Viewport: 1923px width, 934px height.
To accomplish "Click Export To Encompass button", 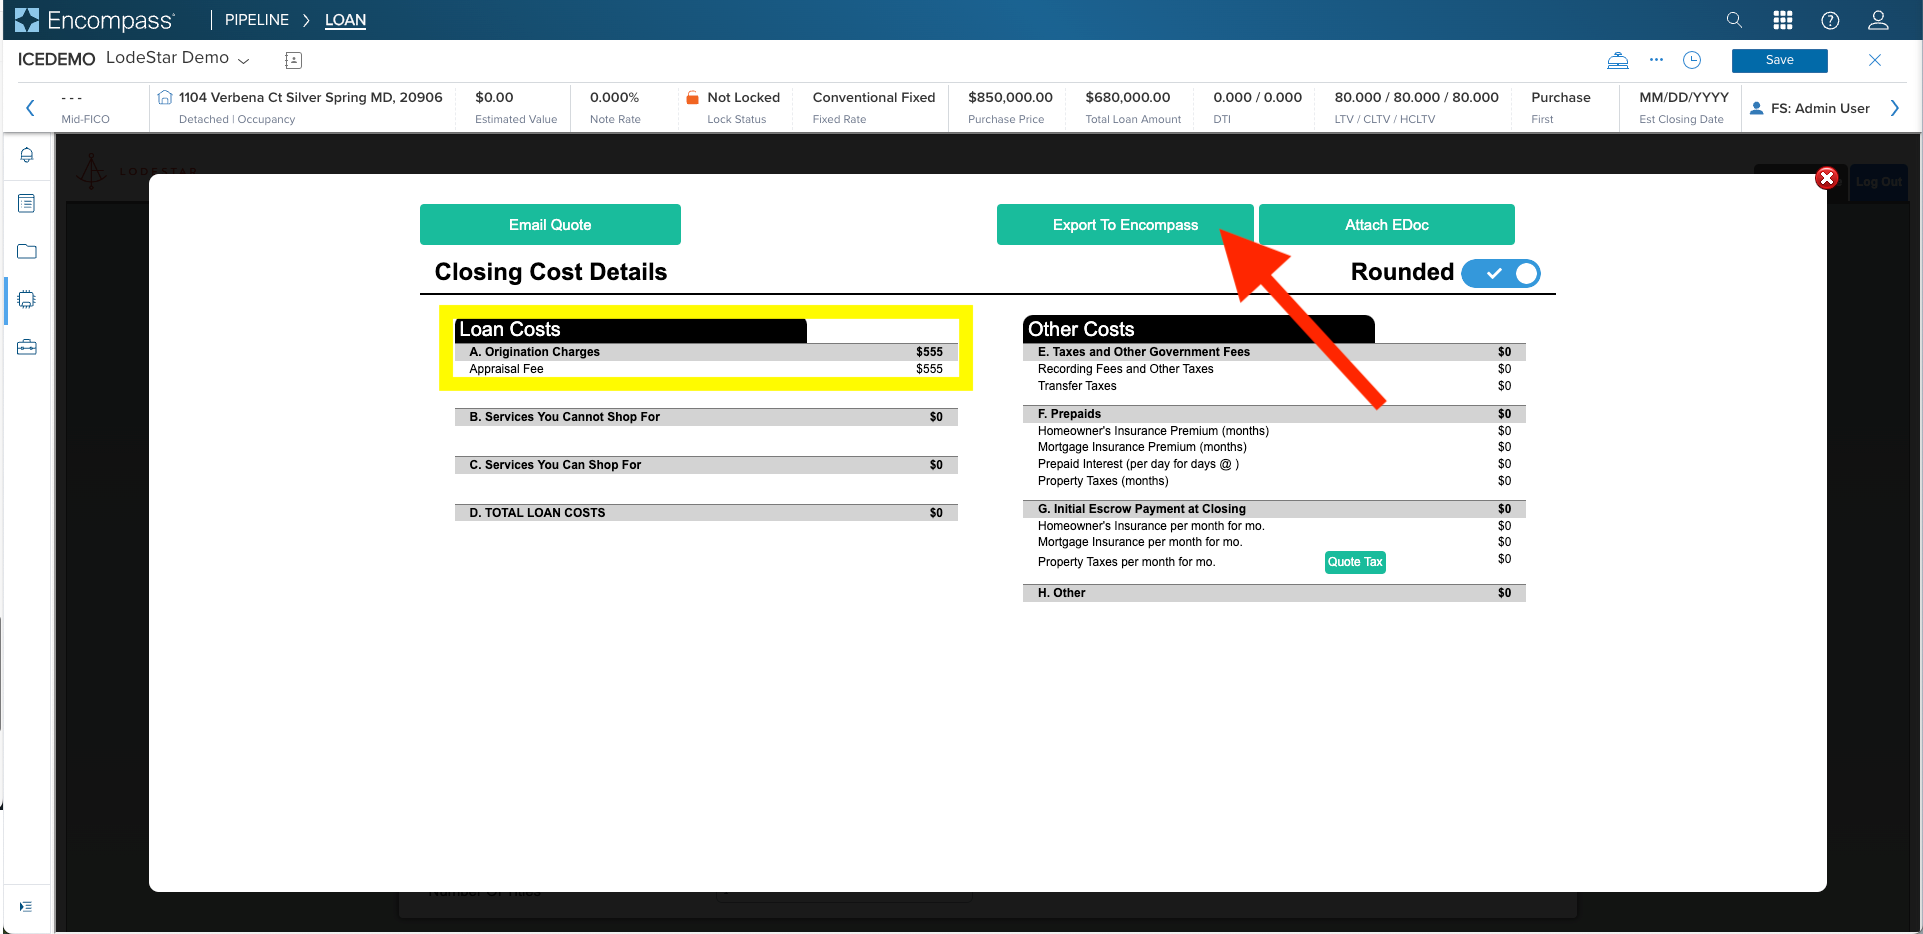I will click(x=1125, y=225).
